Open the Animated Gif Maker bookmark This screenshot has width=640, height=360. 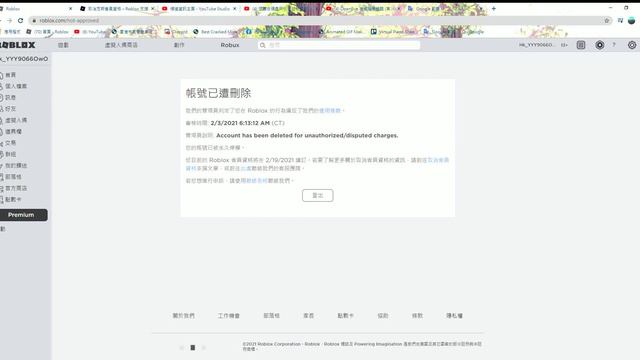click(x=342, y=31)
